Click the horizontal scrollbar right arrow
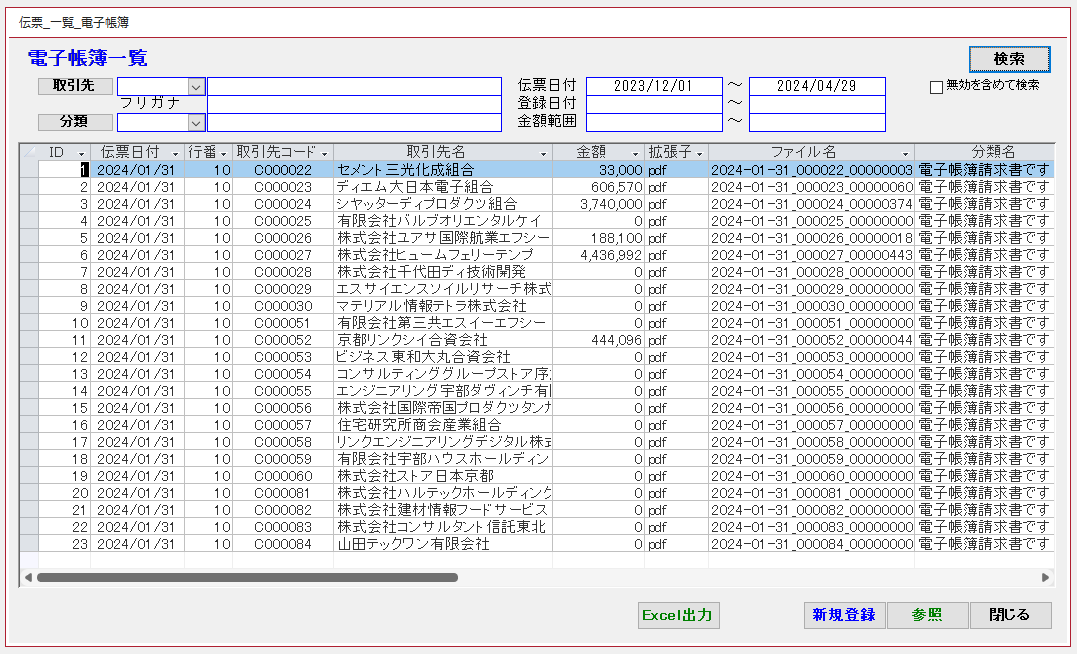Image resolution: width=1077 pixels, height=654 pixels. point(1046,577)
